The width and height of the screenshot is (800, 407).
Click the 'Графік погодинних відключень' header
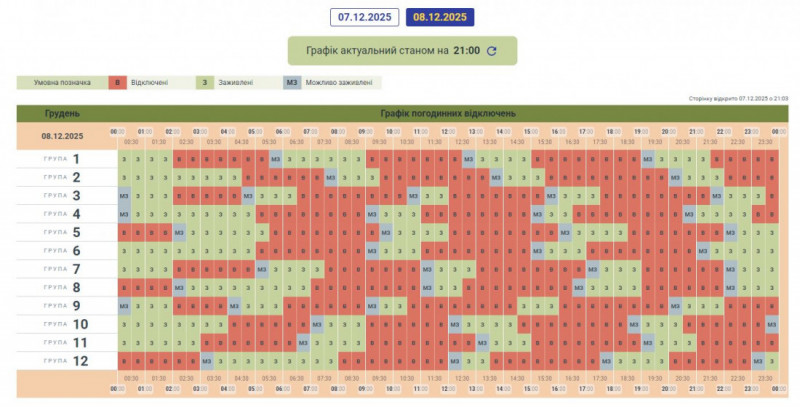pyautogui.click(x=448, y=113)
